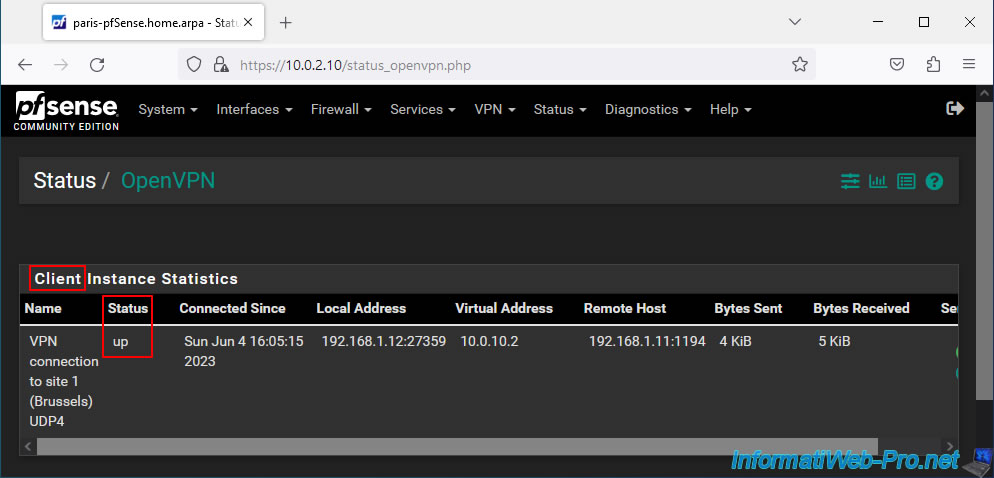
Task: Expand the Interfaces menu
Action: 254,109
